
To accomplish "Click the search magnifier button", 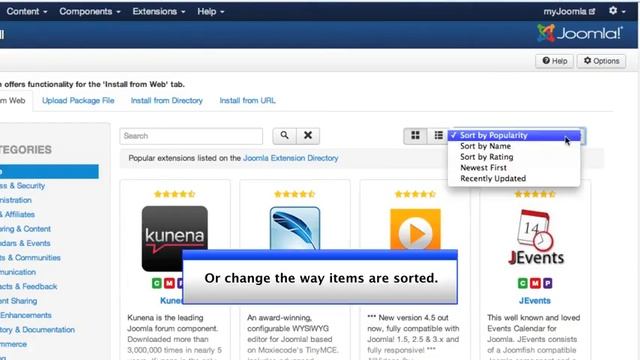I will 284,136.
